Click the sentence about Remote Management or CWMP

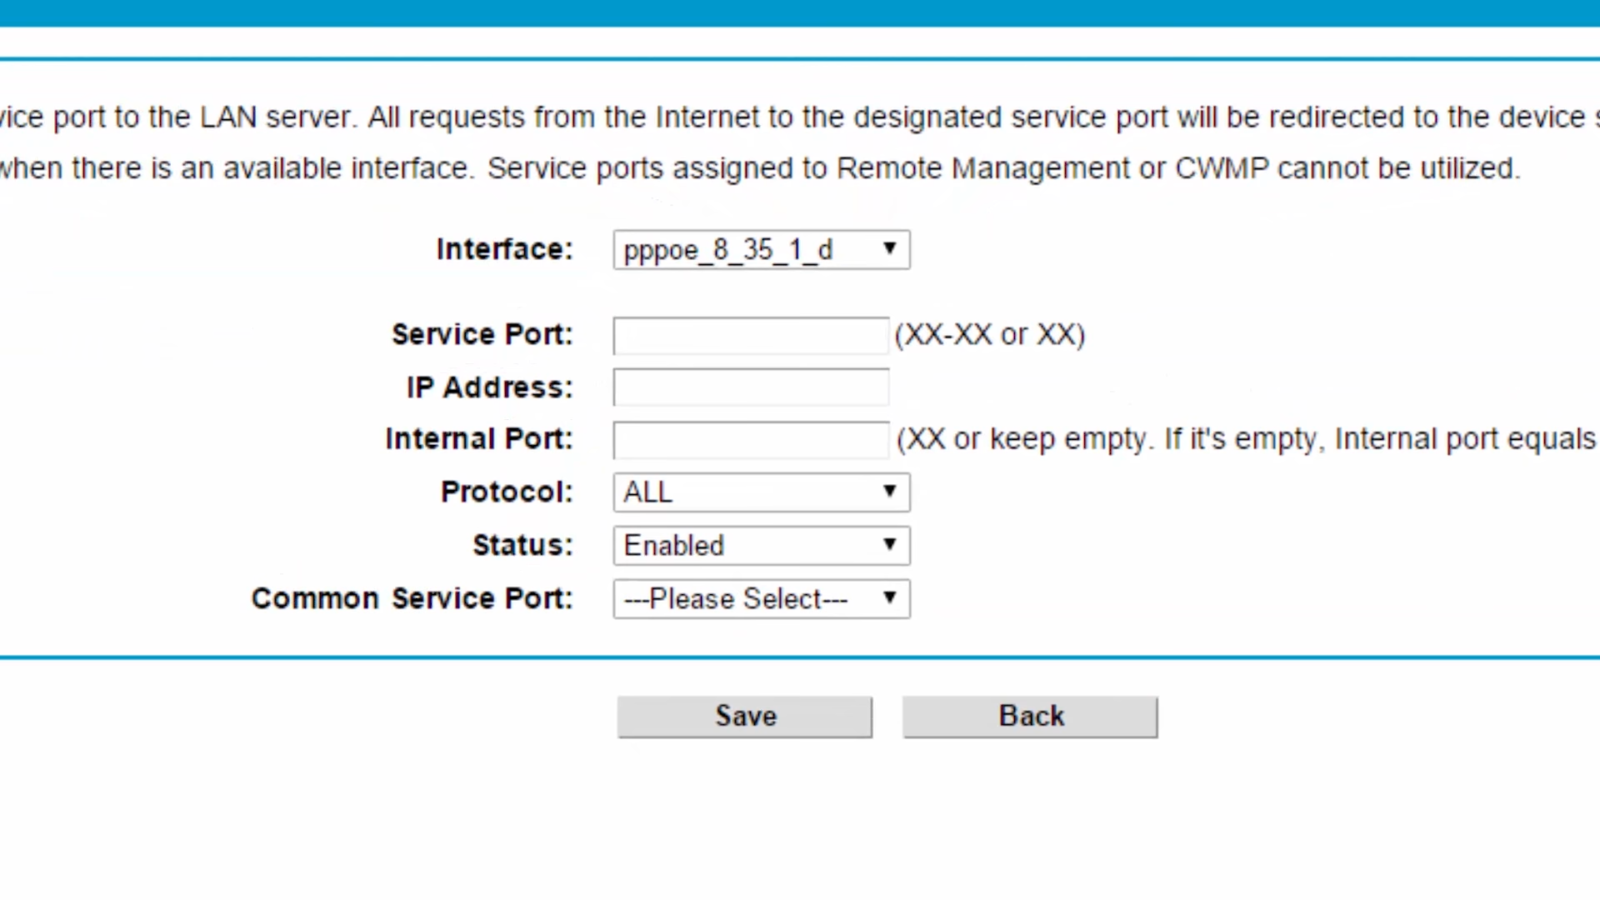pyautogui.click(x=1003, y=168)
